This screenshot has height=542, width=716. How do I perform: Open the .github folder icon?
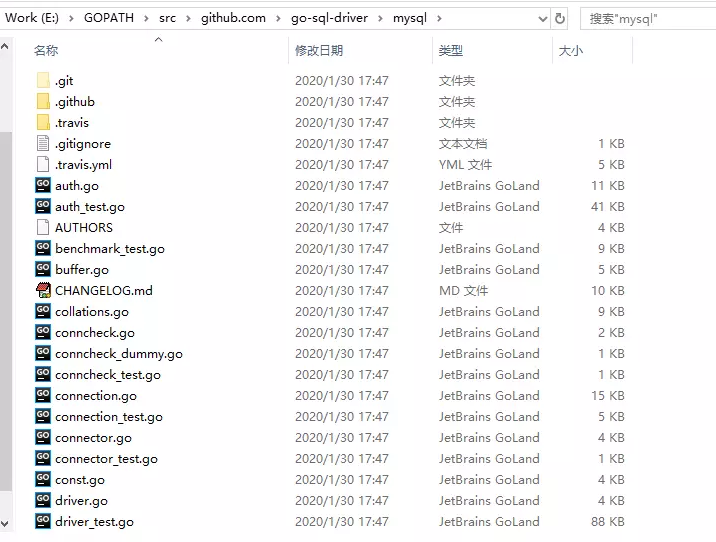(43, 101)
